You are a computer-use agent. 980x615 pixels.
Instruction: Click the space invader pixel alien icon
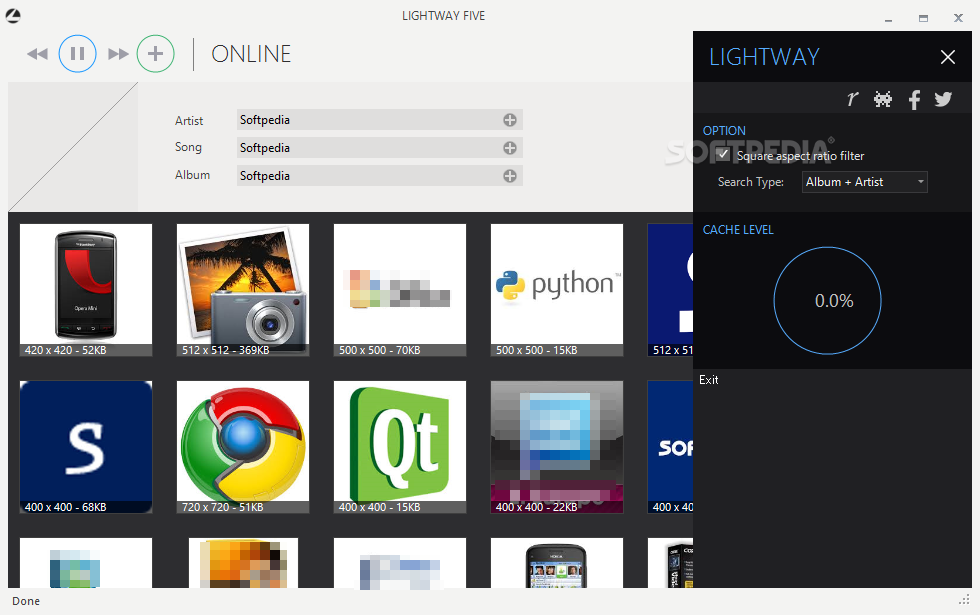(x=882, y=99)
